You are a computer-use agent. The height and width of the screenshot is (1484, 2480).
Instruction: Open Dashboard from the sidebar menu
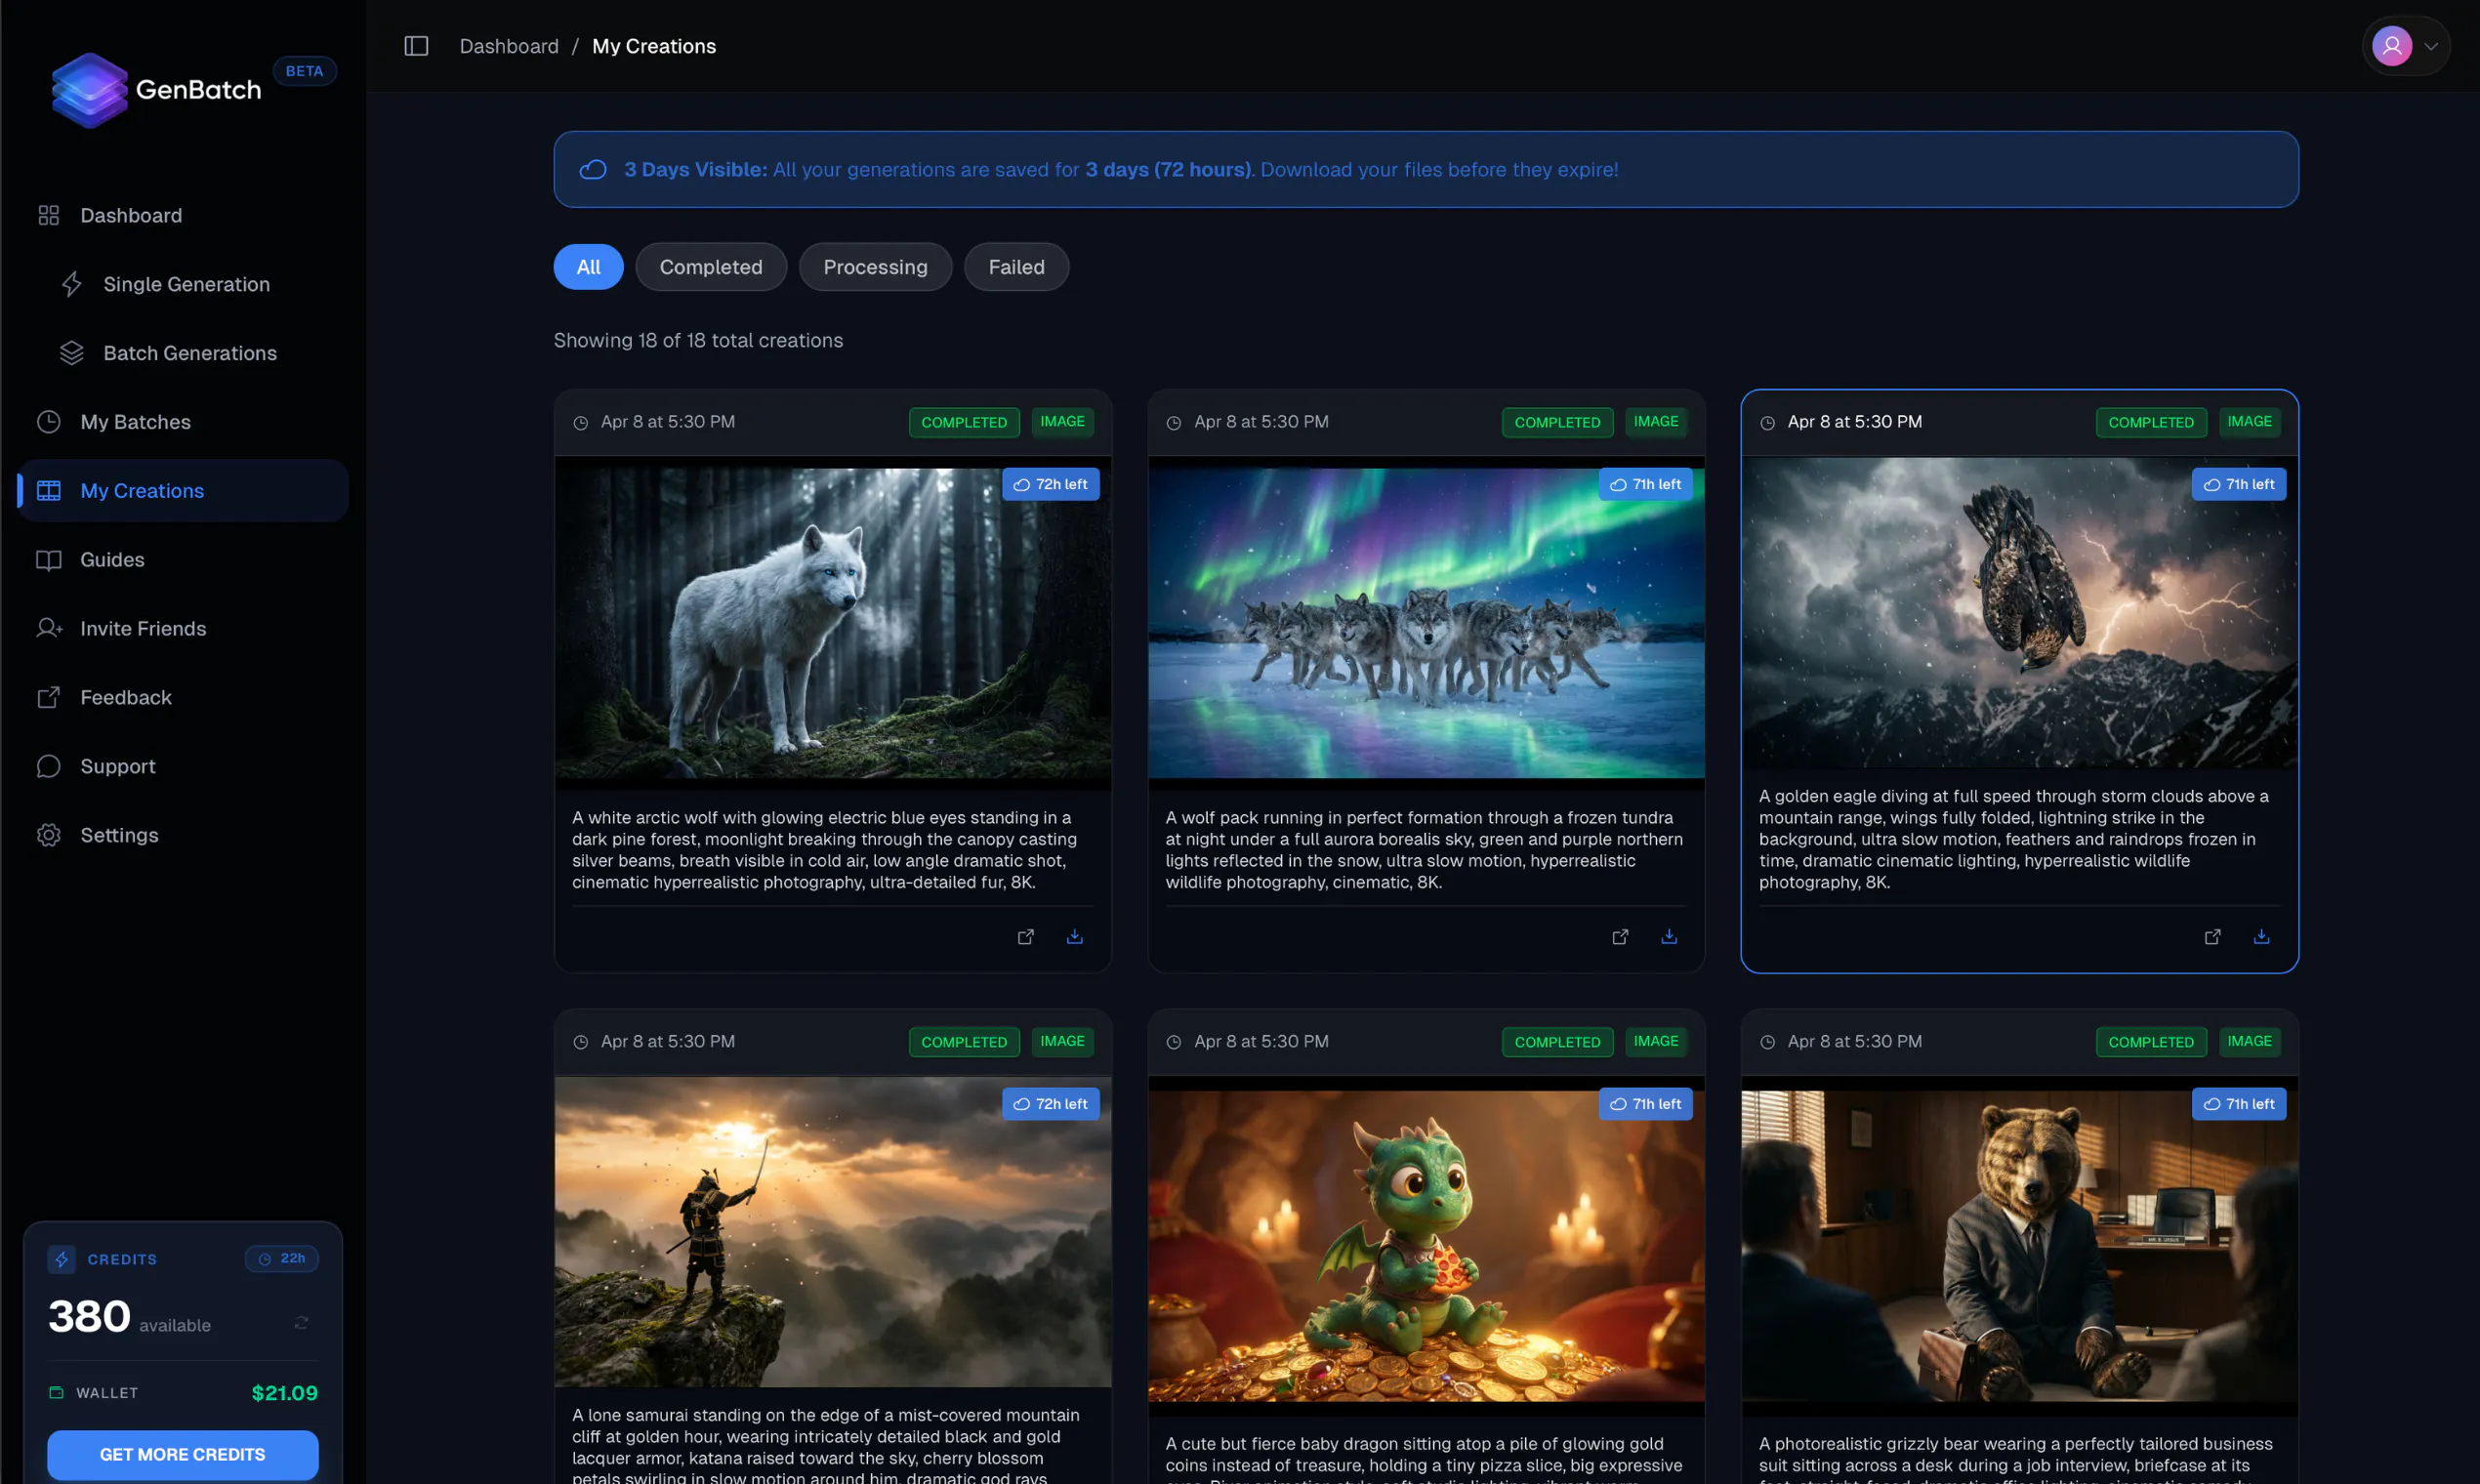coord(183,215)
